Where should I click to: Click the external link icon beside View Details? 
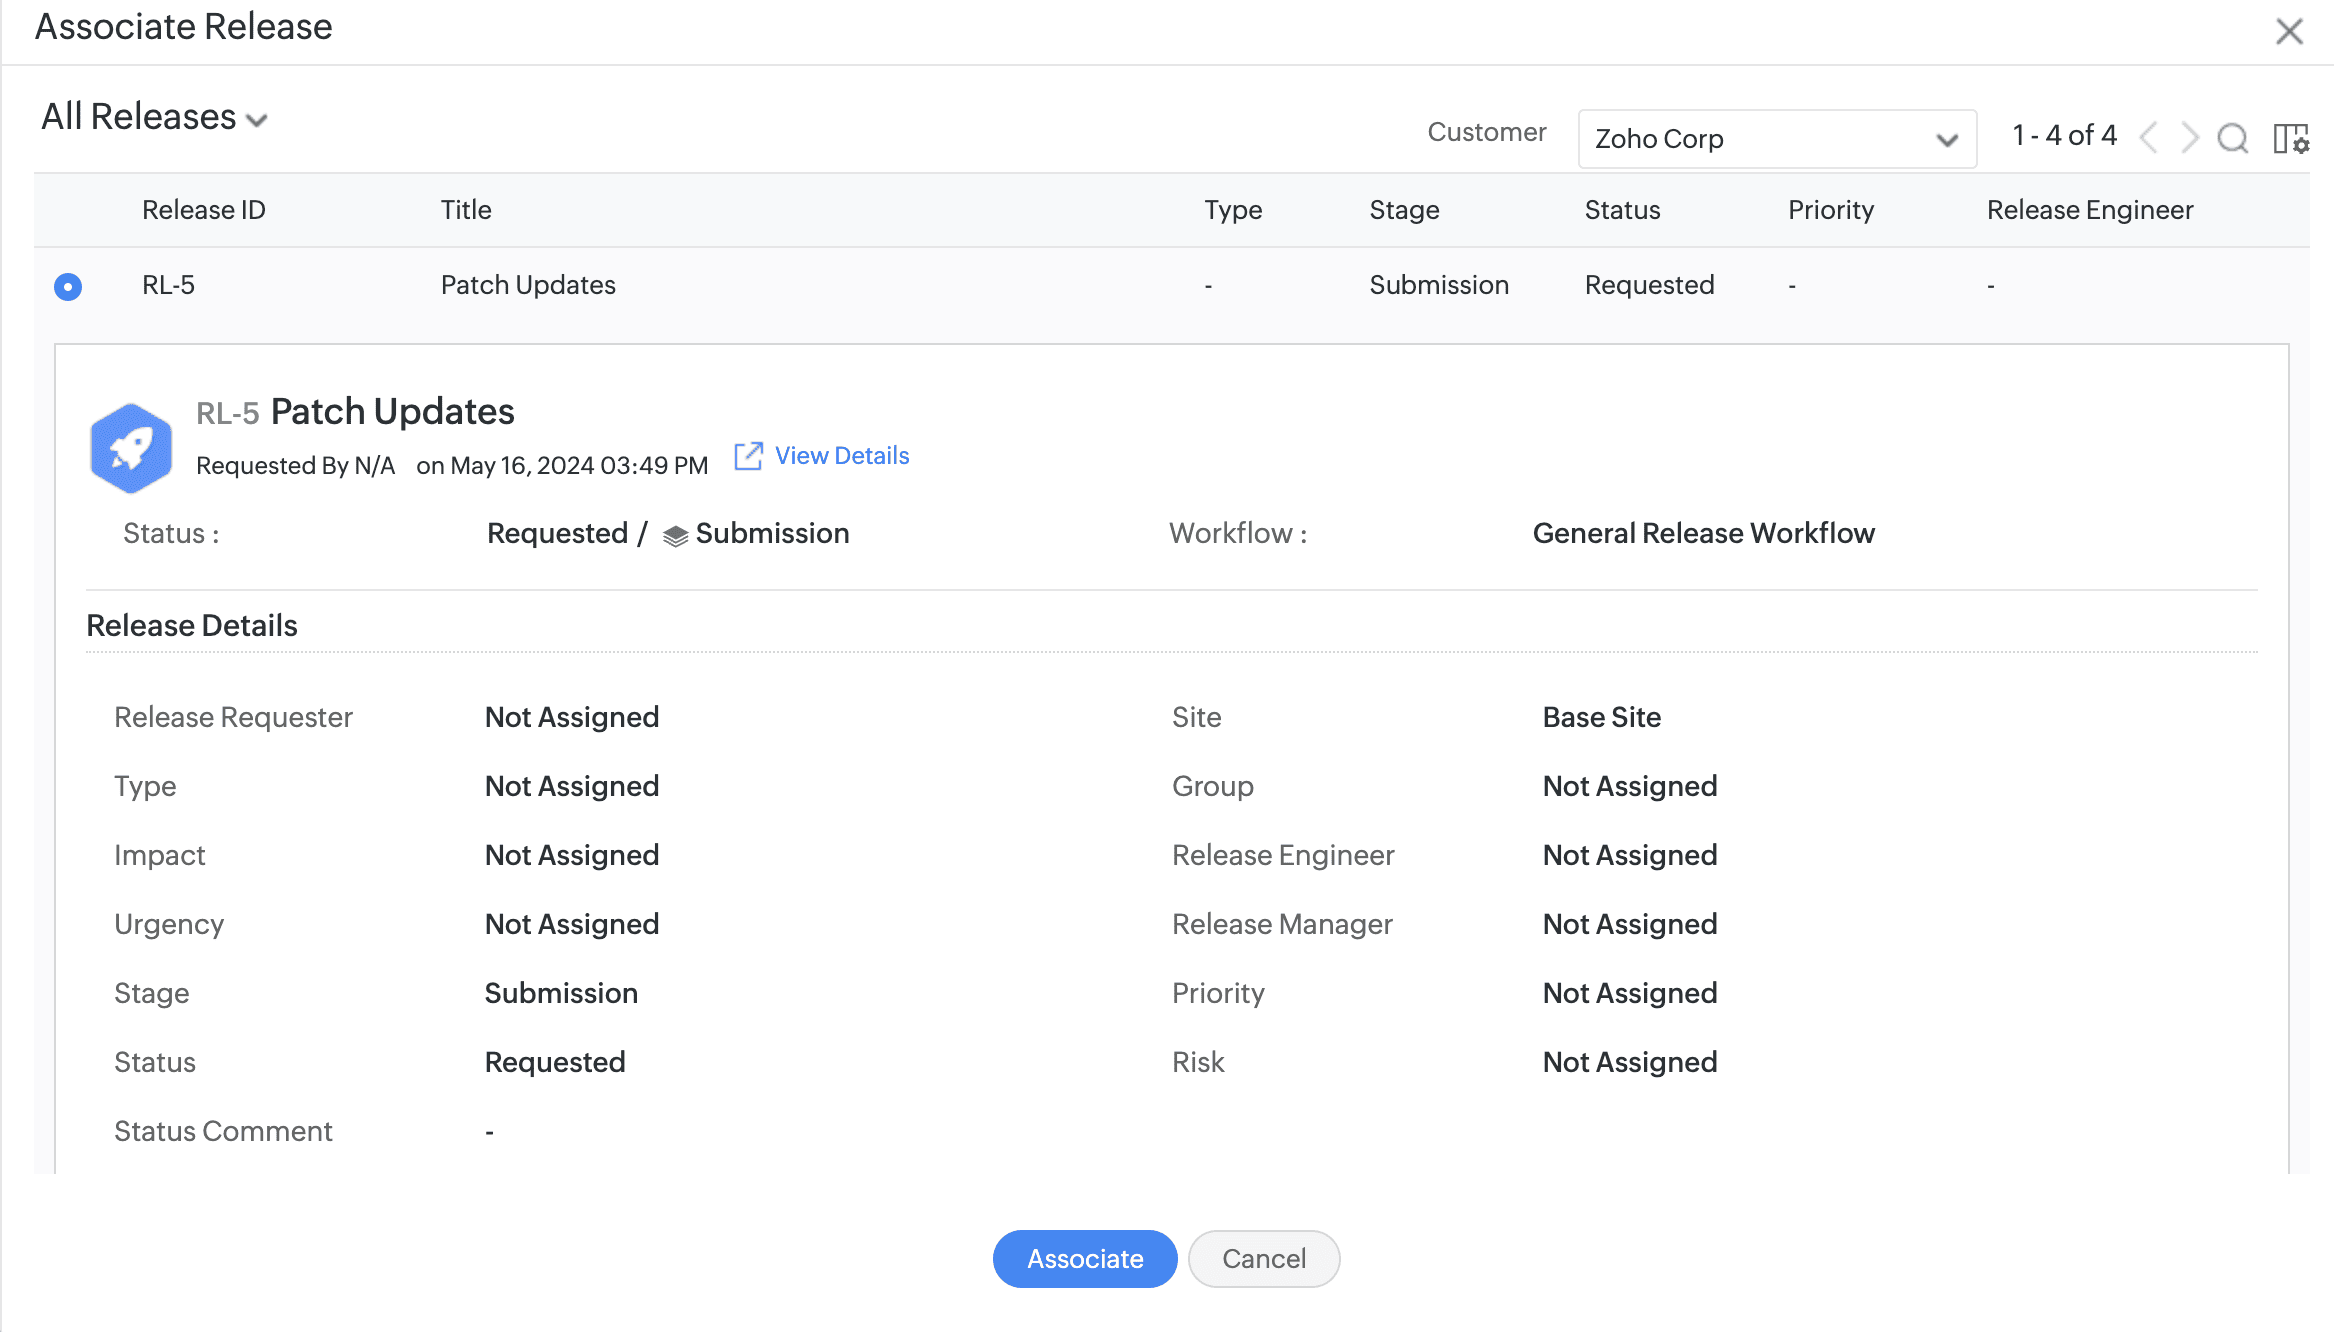tap(748, 456)
